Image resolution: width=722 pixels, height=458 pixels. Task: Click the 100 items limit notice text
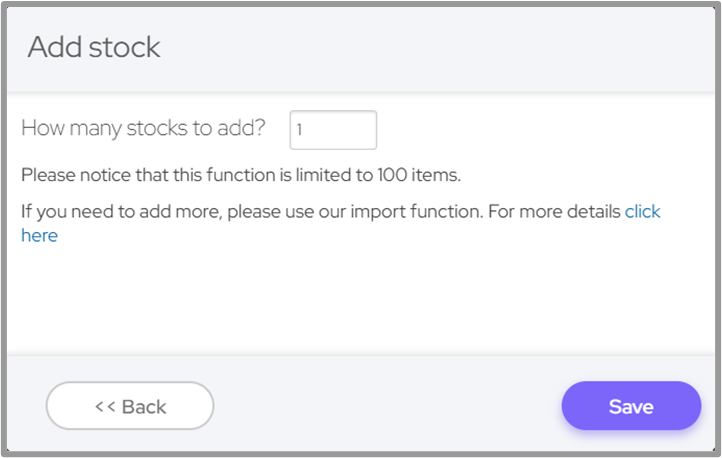pyautogui.click(x=240, y=175)
